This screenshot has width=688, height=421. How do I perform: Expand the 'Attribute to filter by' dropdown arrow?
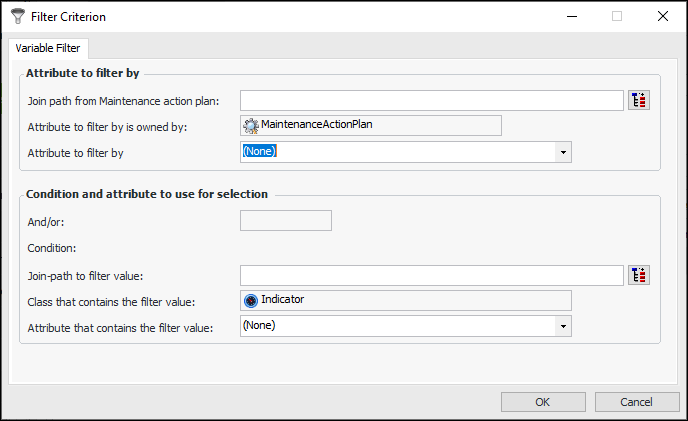pos(564,152)
